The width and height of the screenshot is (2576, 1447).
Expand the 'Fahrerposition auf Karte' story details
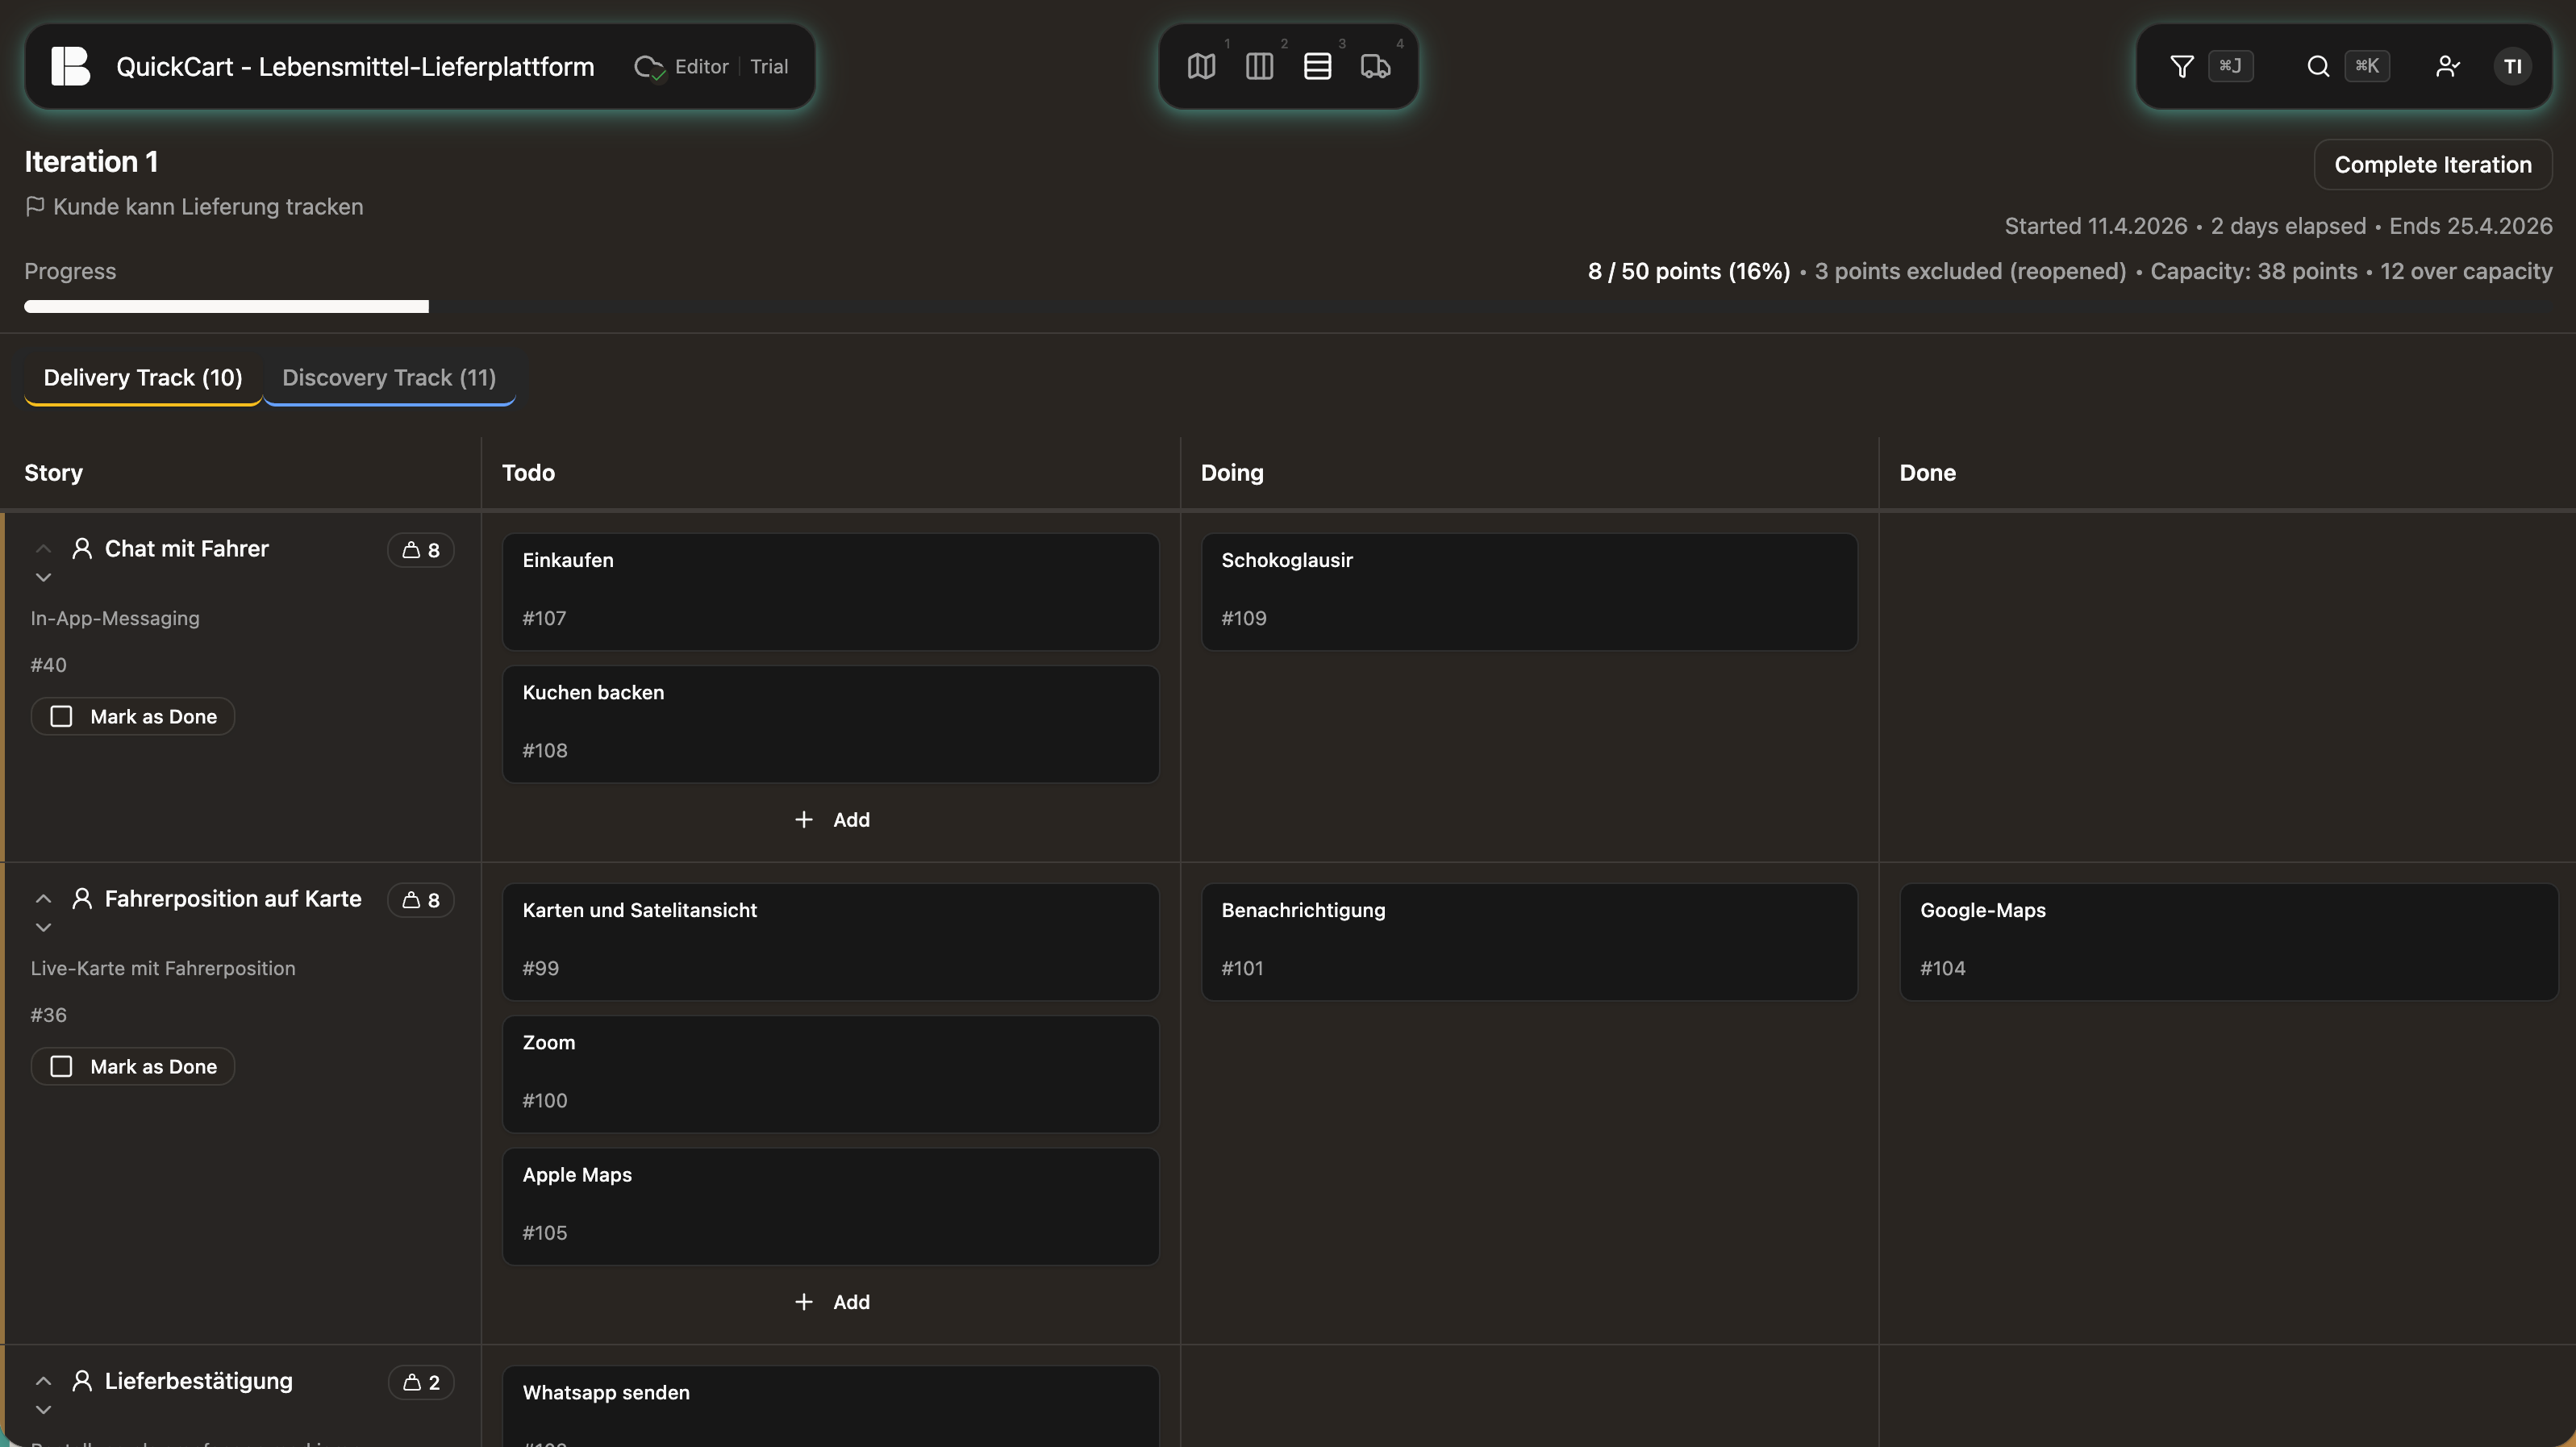tap(43, 927)
